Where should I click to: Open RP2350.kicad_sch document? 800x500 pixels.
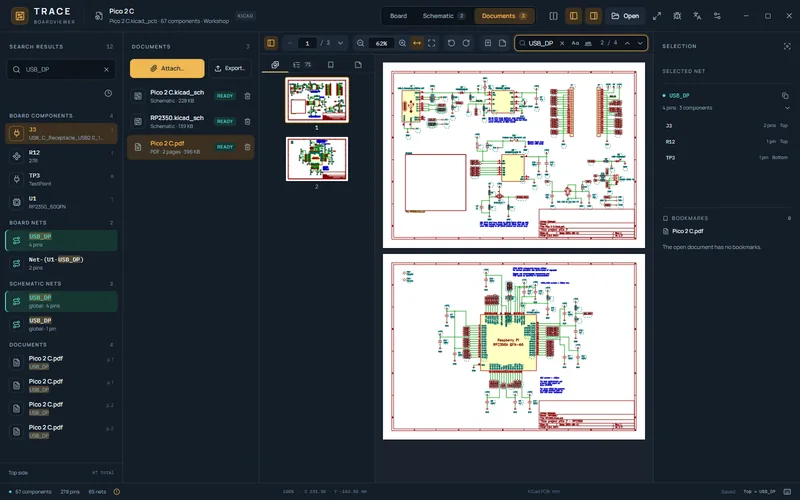point(190,121)
